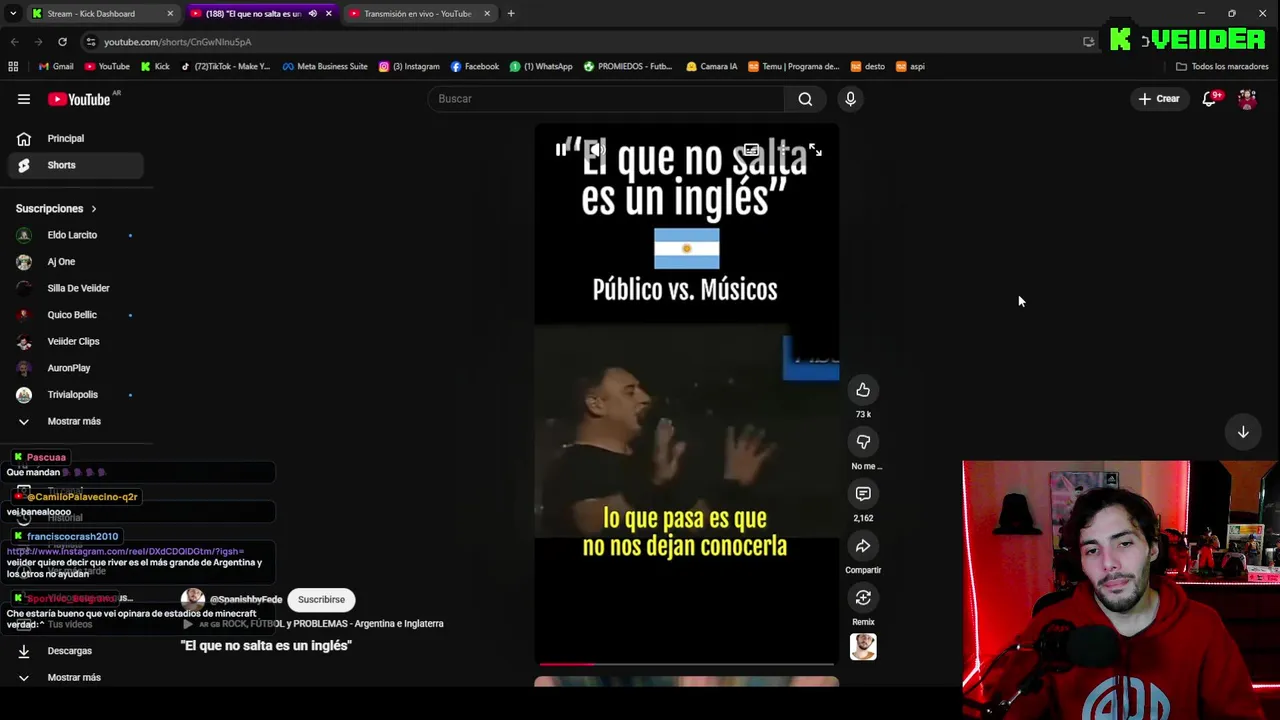
Task: Open AuronPlay subscription
Action: pyautogui.click(x=75, y=368)
